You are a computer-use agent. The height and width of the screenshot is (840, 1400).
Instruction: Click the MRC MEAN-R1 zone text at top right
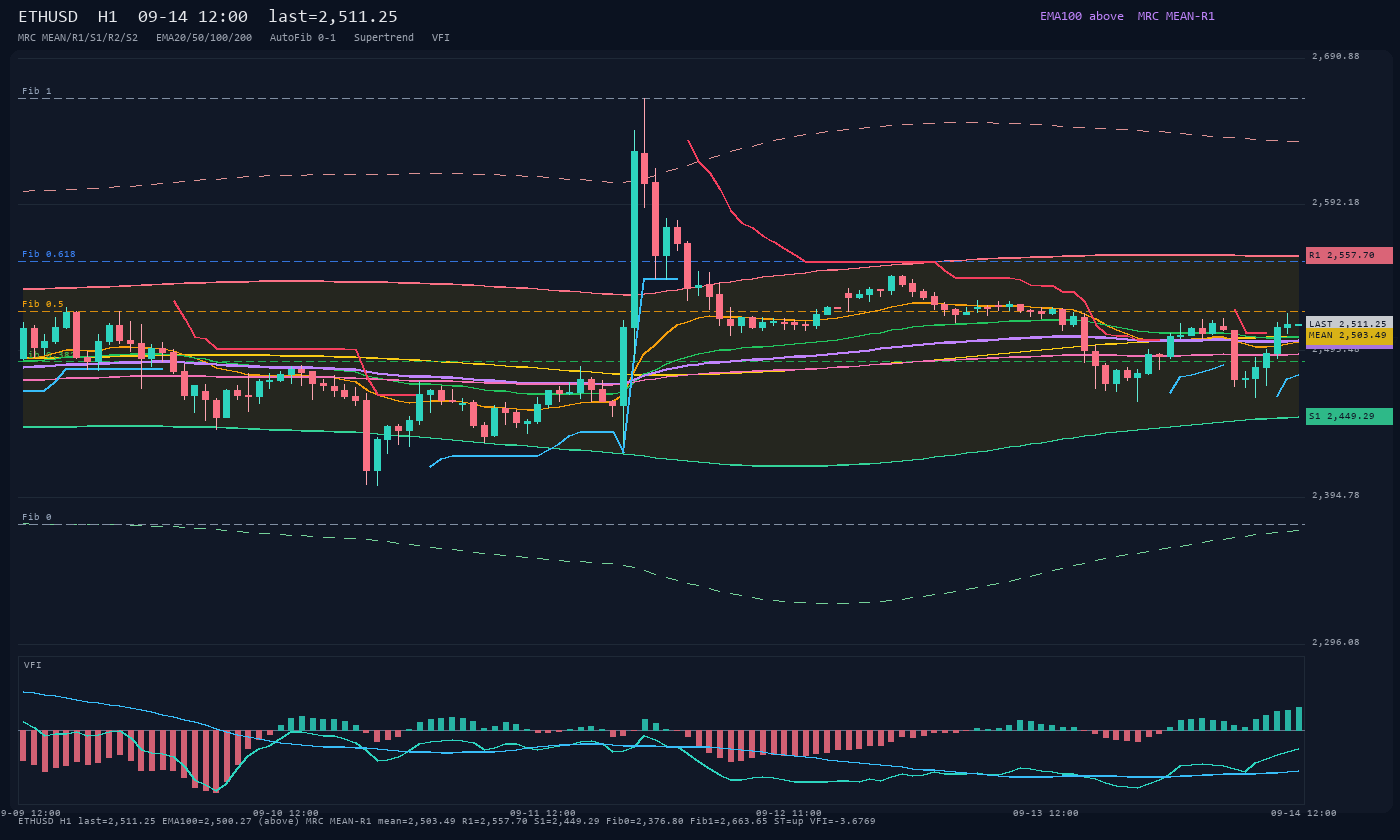(x=1176, y=16)
